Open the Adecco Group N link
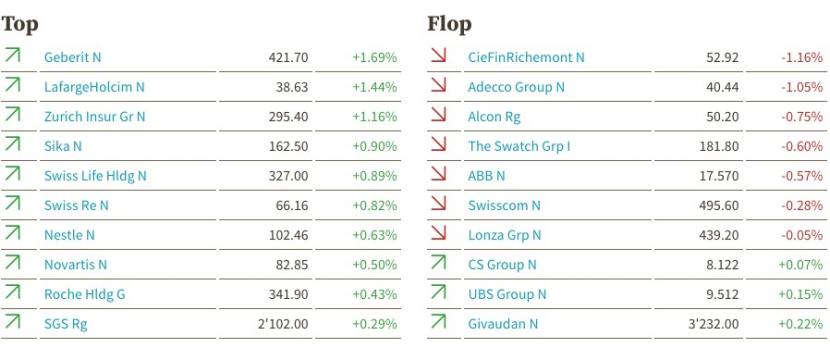830x360 pixels. point(516,87)
